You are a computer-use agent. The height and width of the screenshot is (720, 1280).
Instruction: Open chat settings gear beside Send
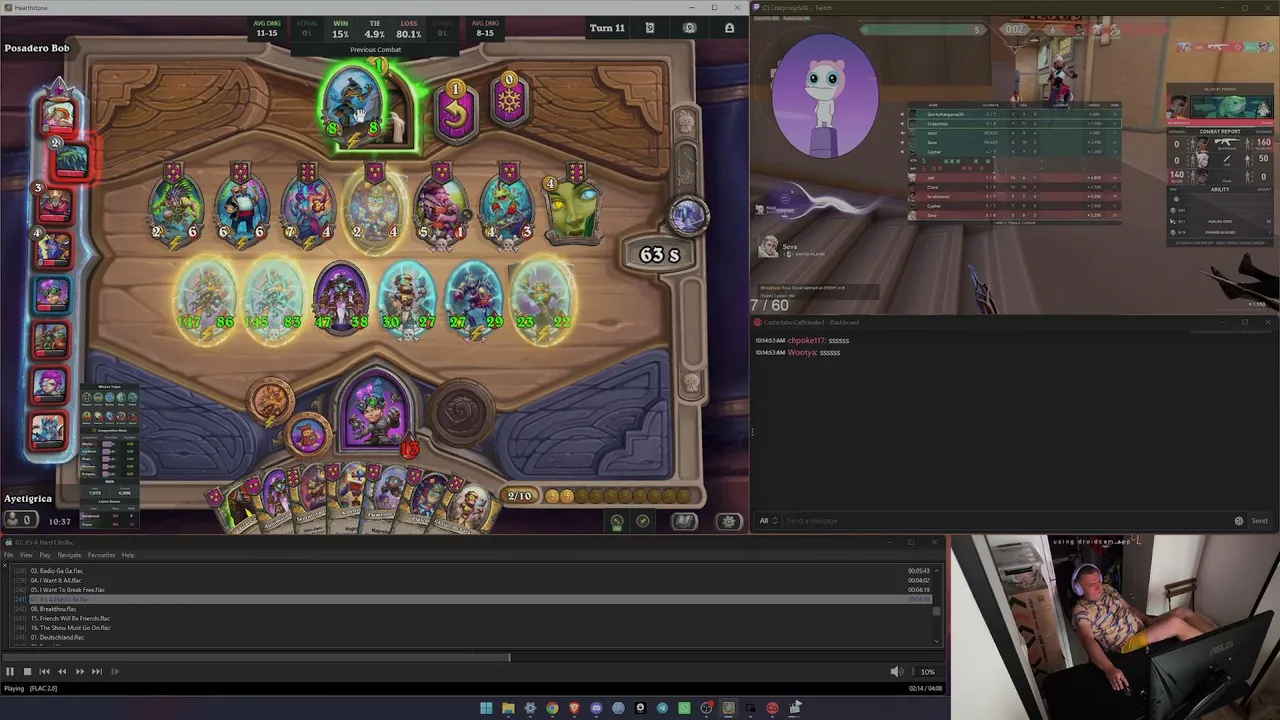click(1239, 521)
